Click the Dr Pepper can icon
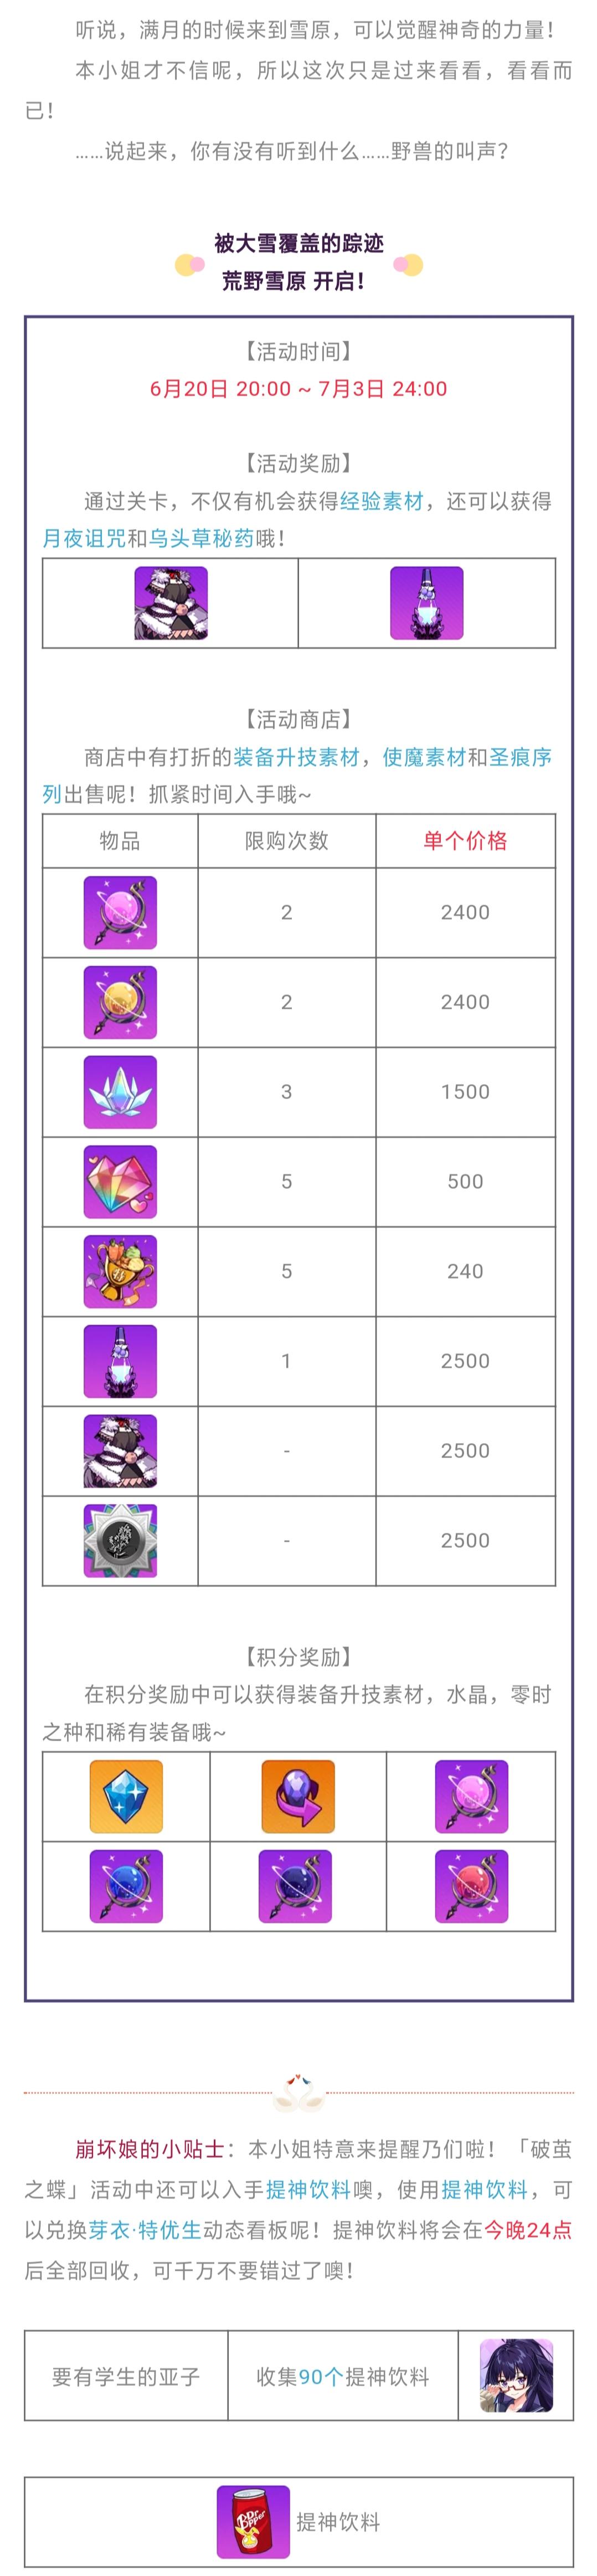The height and width of the screenshot is (2576, 597). pyautogui.click(x=253, y=2521)
